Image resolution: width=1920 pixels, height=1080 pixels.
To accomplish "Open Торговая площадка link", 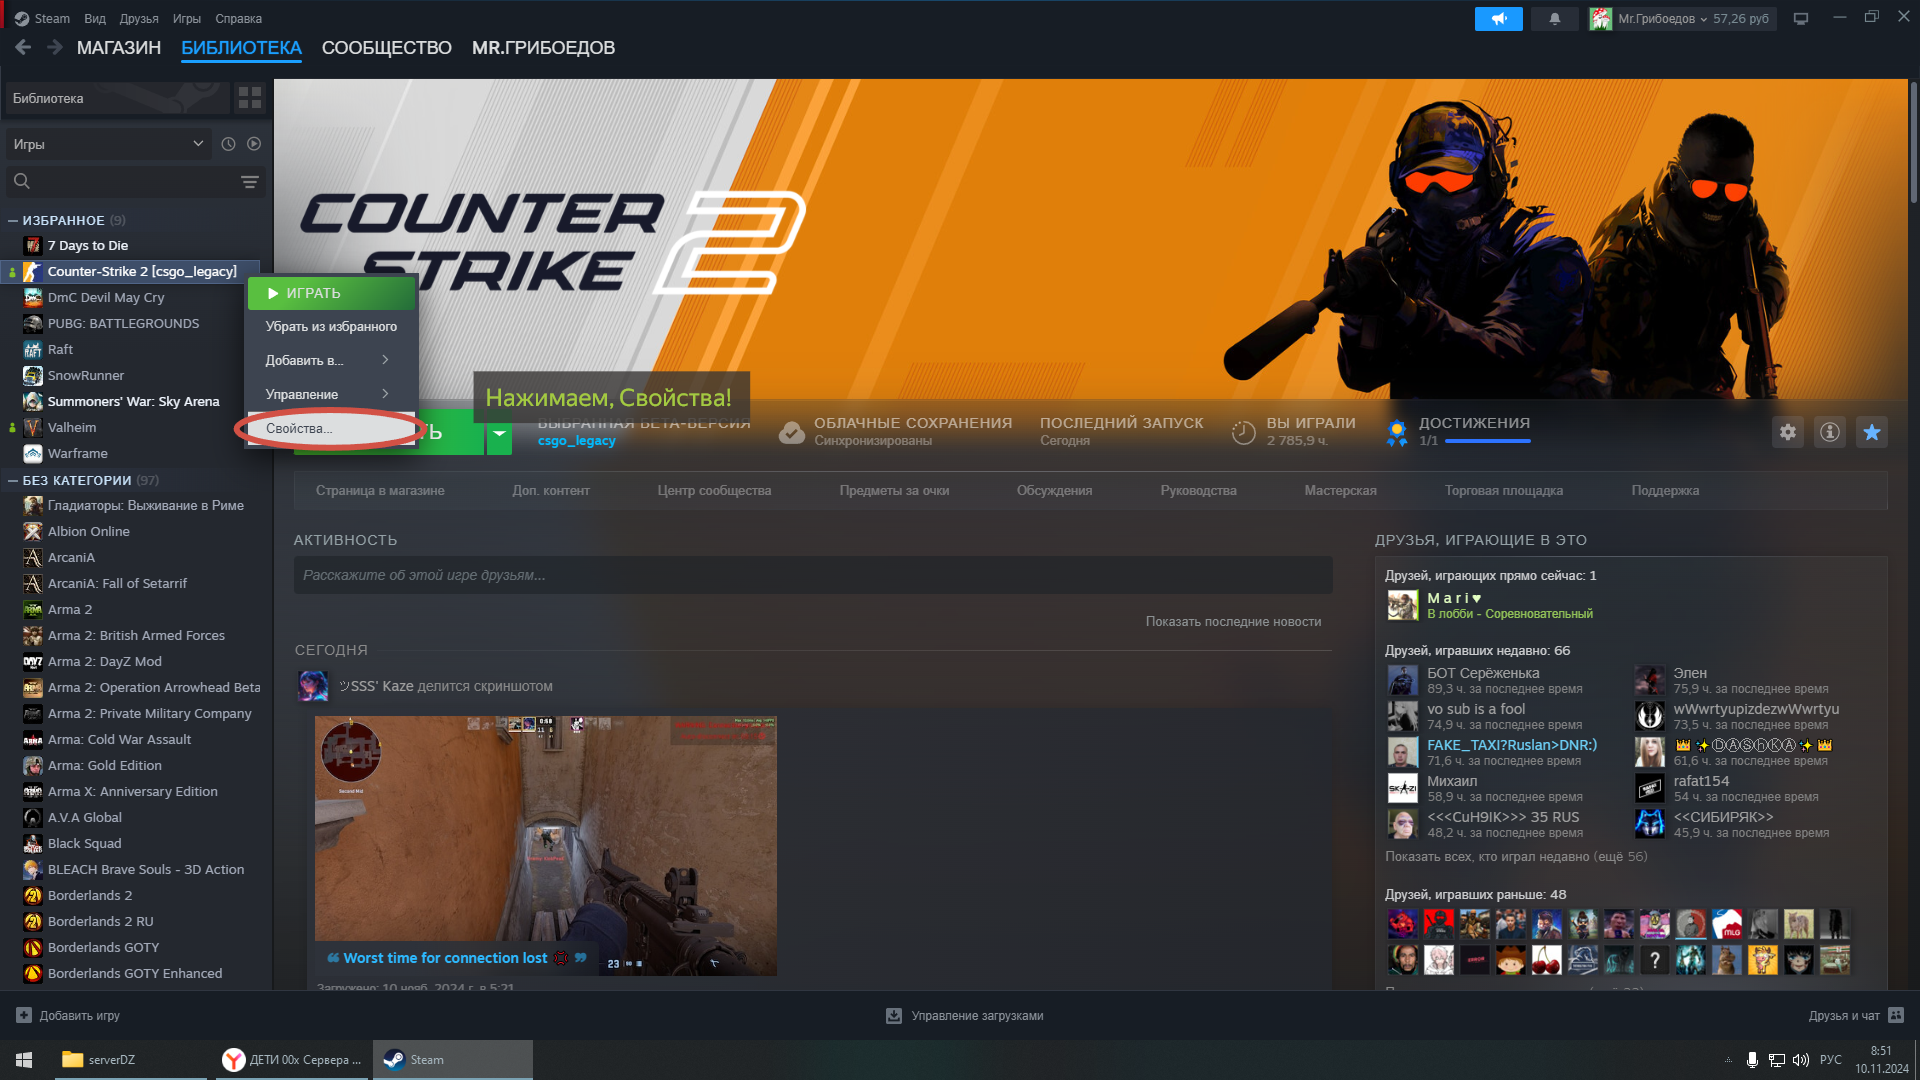I will coord(1504,491).
